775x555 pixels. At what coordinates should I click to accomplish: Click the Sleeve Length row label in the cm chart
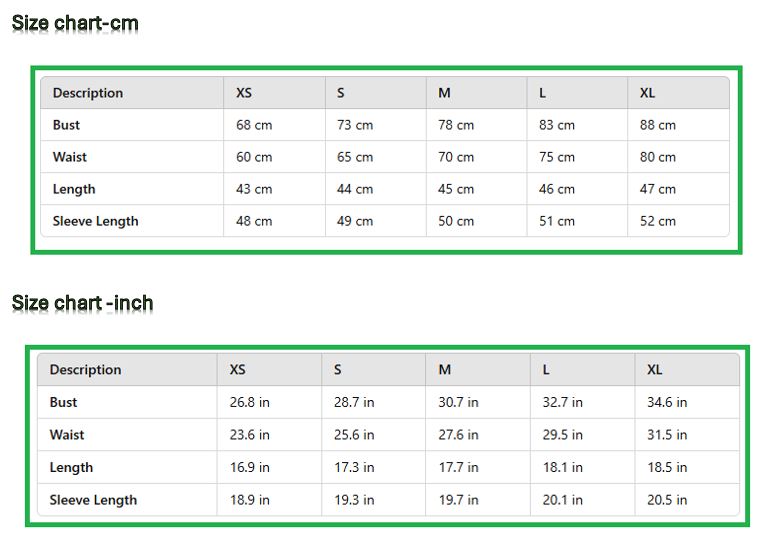(x=96, y=221)
